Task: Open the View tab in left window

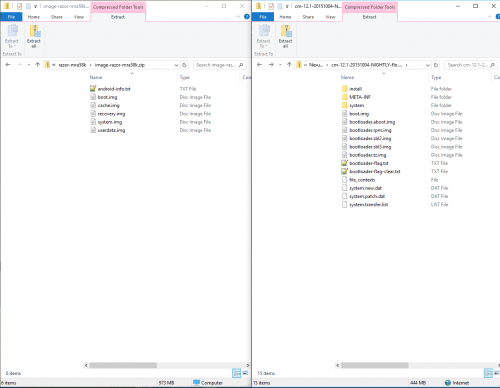Action: point(79,17)
